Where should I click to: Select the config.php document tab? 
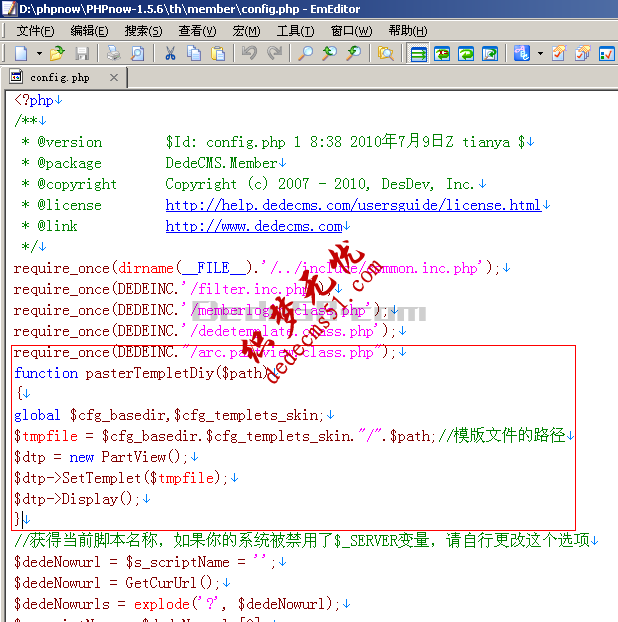(x=58, y=77)
